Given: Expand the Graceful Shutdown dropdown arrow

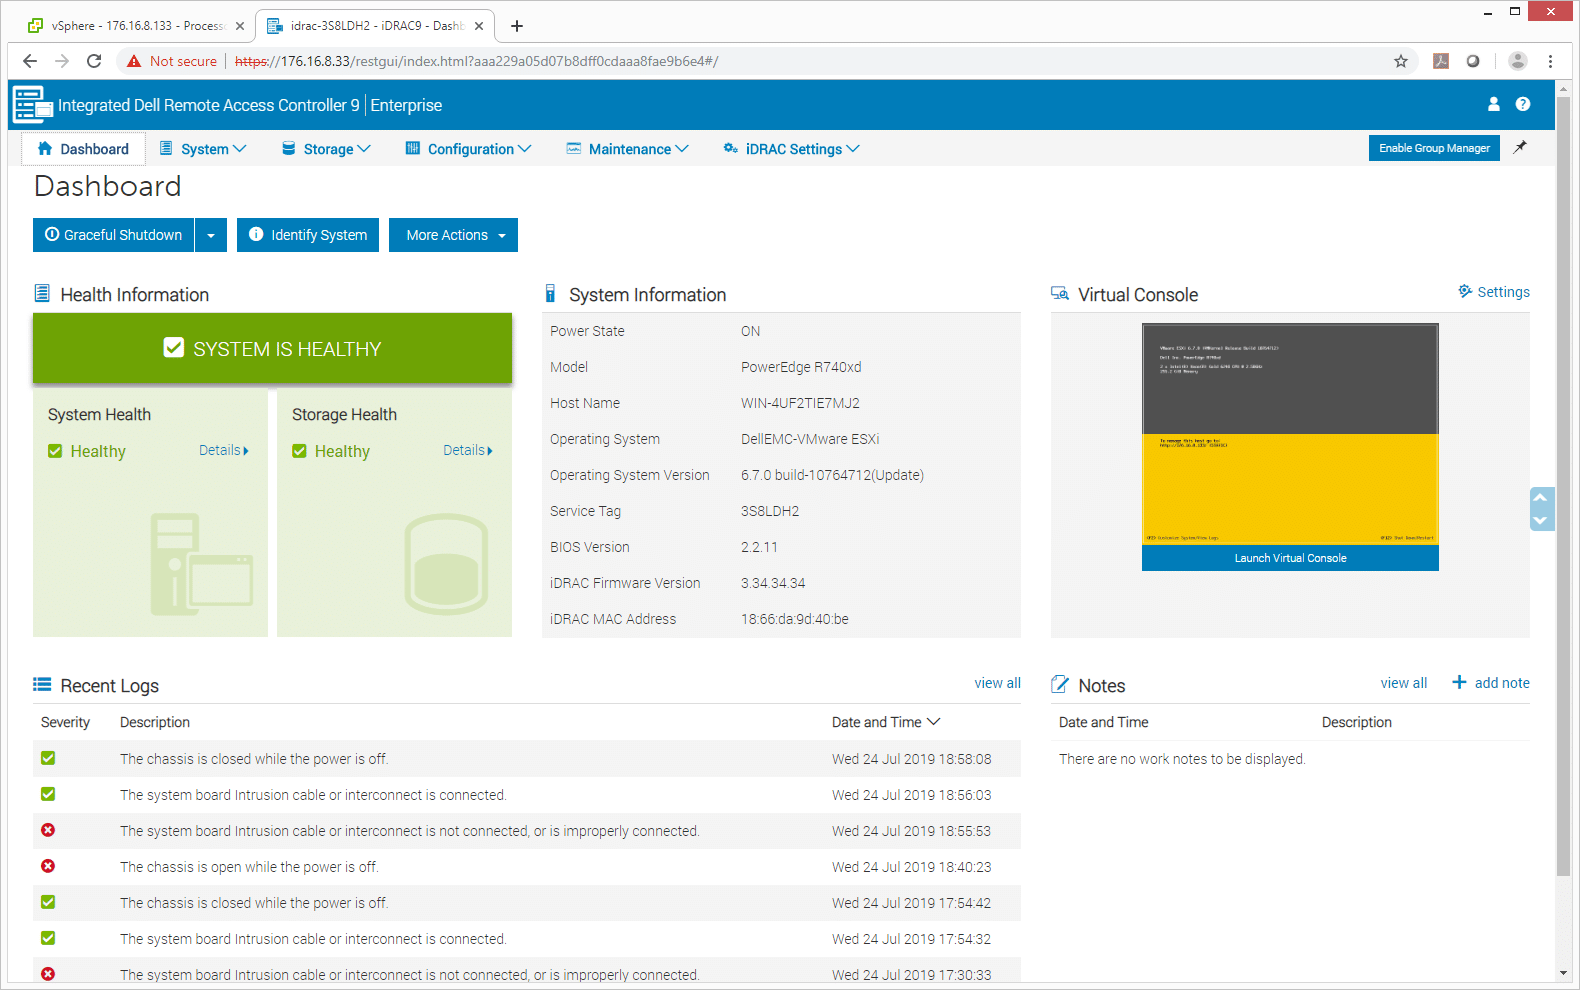Looking at the screenshot, I should click(211, 235).
